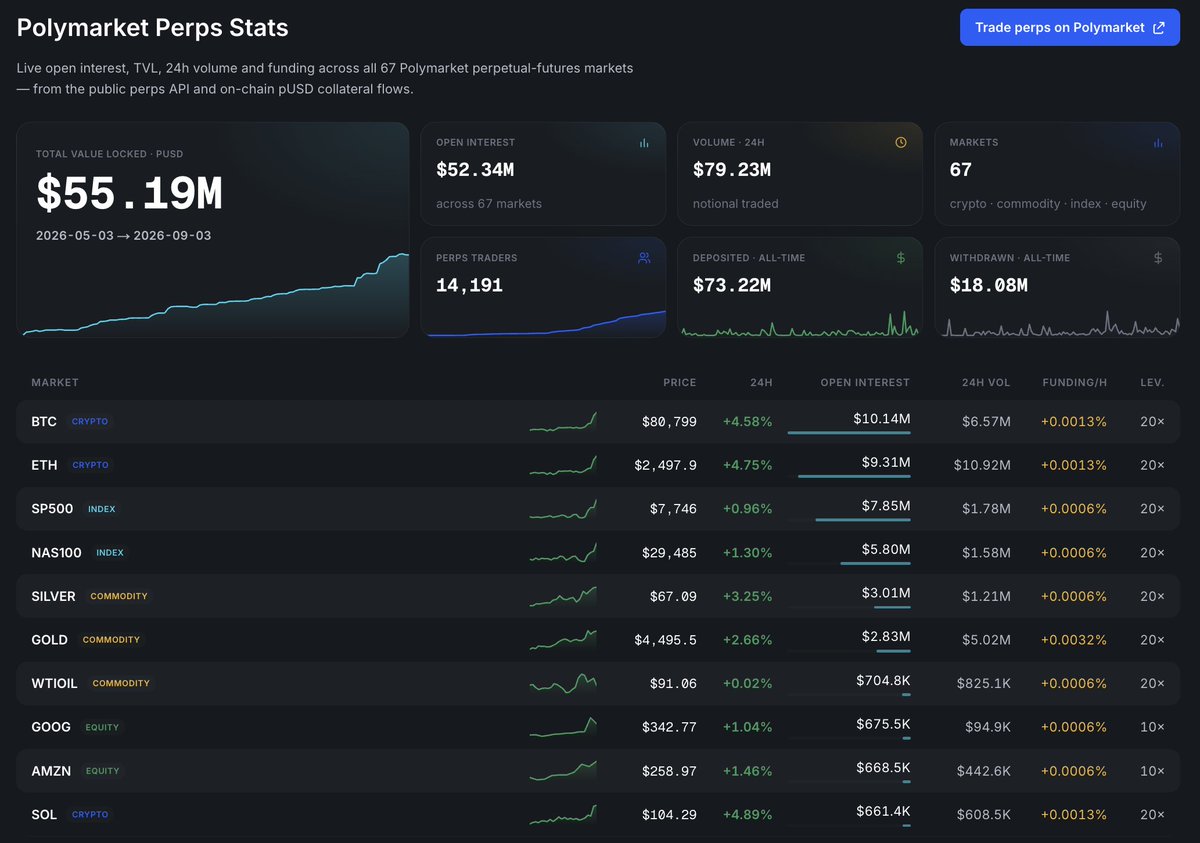The width and height of the screenshot is (1200, 843).
Task: Click the clock icon in the Volume 24H card
Action: (901, 143)
